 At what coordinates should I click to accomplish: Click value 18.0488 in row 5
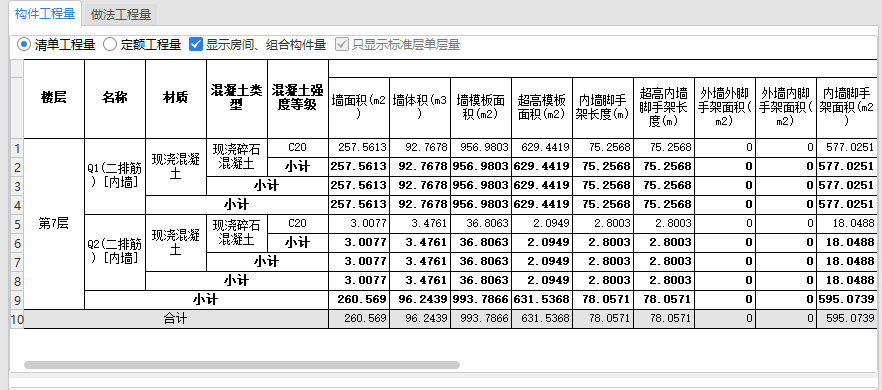coord(846,224)
